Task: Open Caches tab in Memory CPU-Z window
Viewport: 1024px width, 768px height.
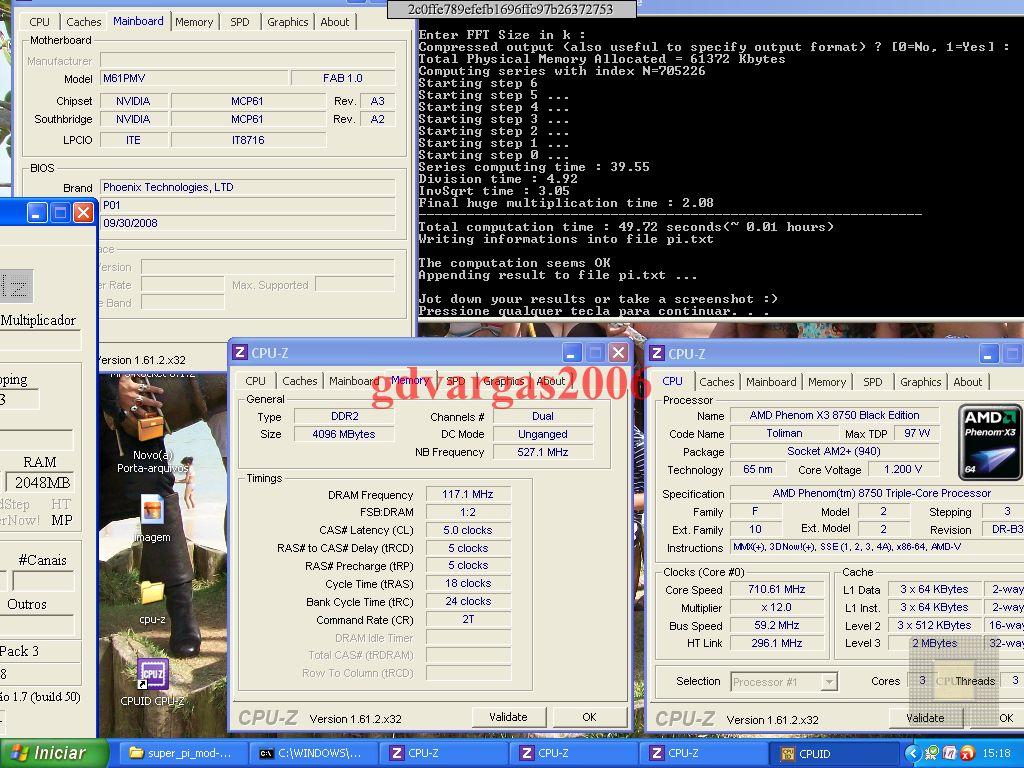Action: [x=300, y=381]
